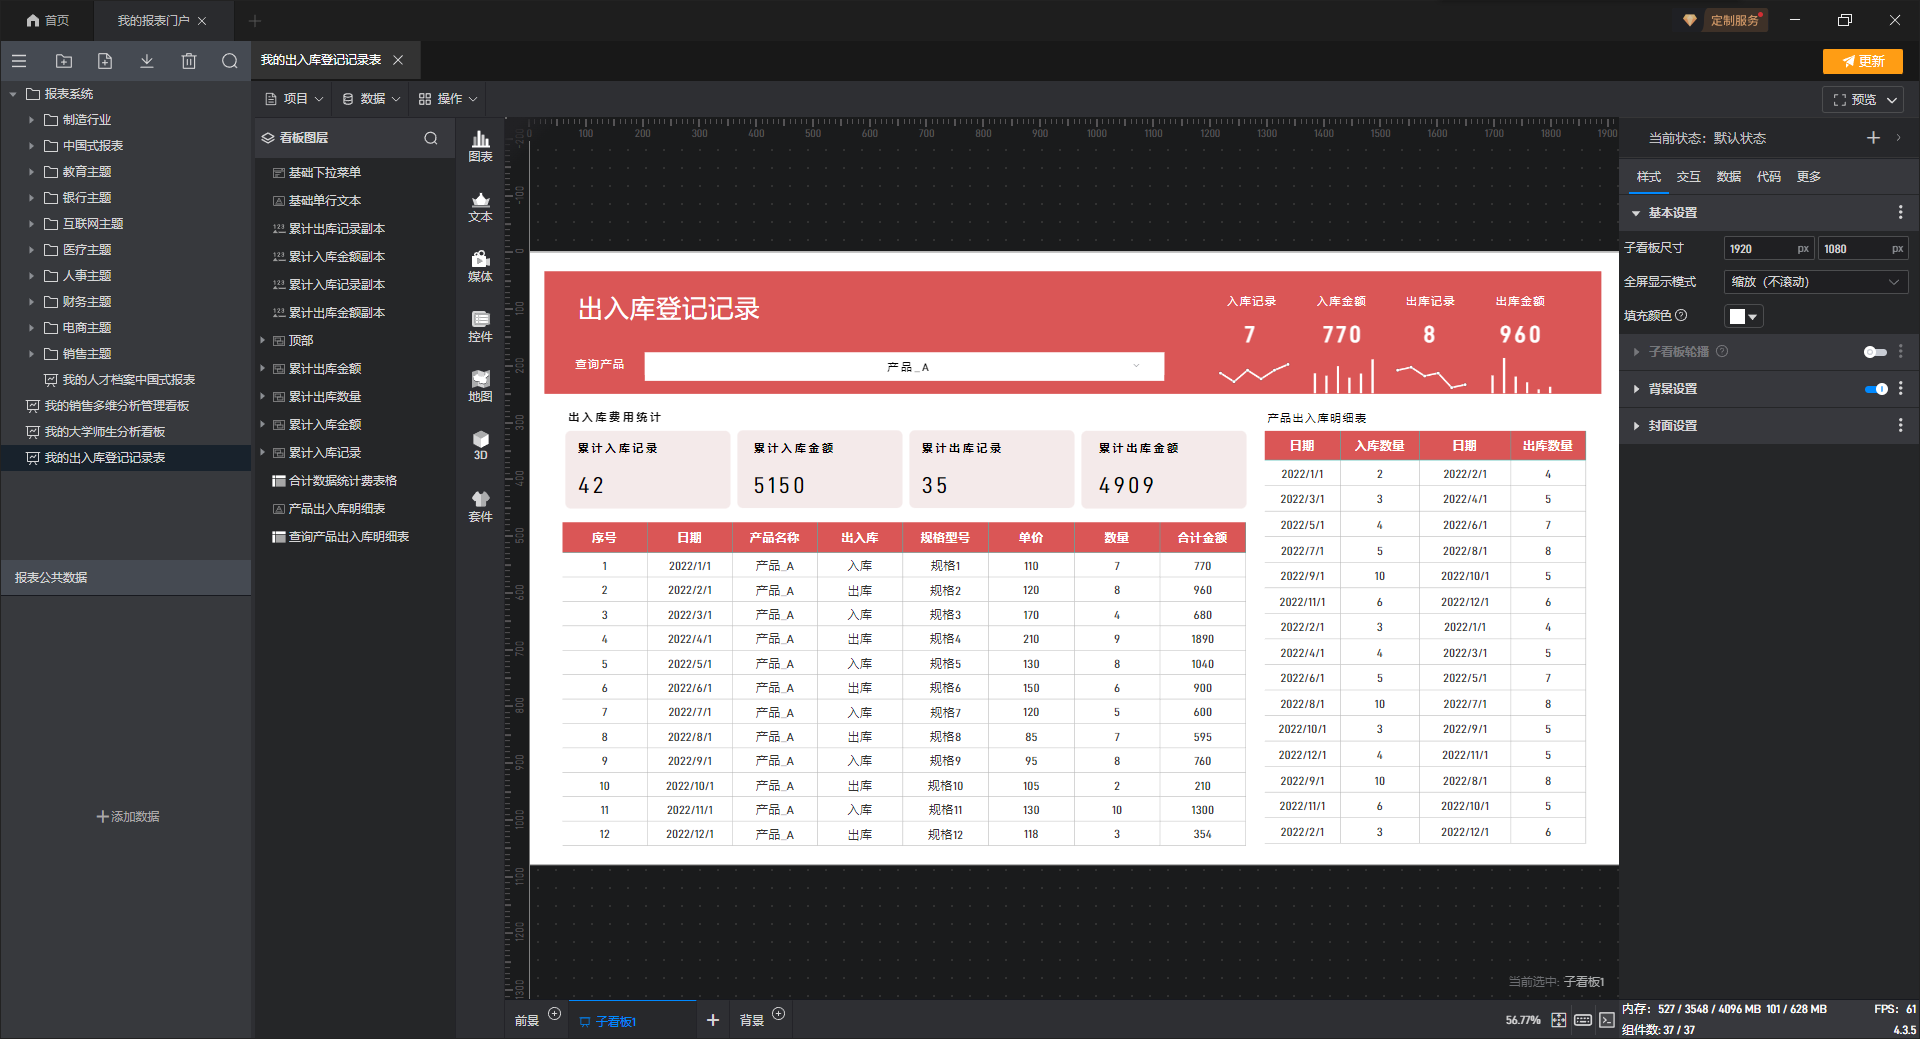The width and height of the screenshot is (1920, 1039).
Task: Select the 基础下拉菜单 layer
Action: 325,173
